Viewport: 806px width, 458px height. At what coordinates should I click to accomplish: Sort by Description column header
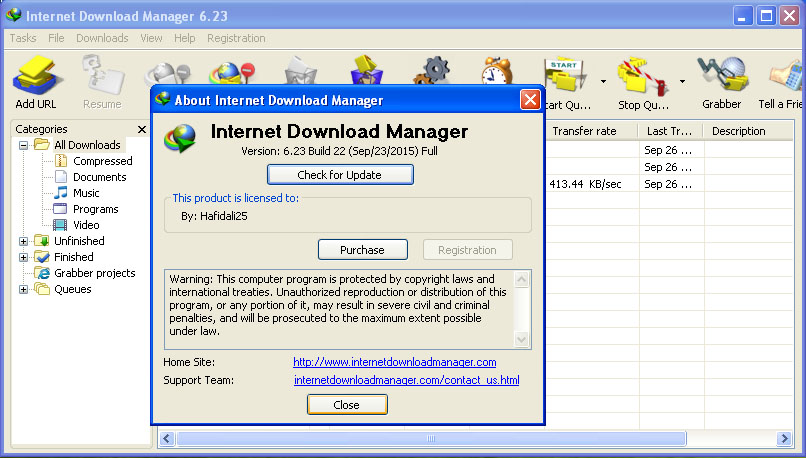pos(748,131)
